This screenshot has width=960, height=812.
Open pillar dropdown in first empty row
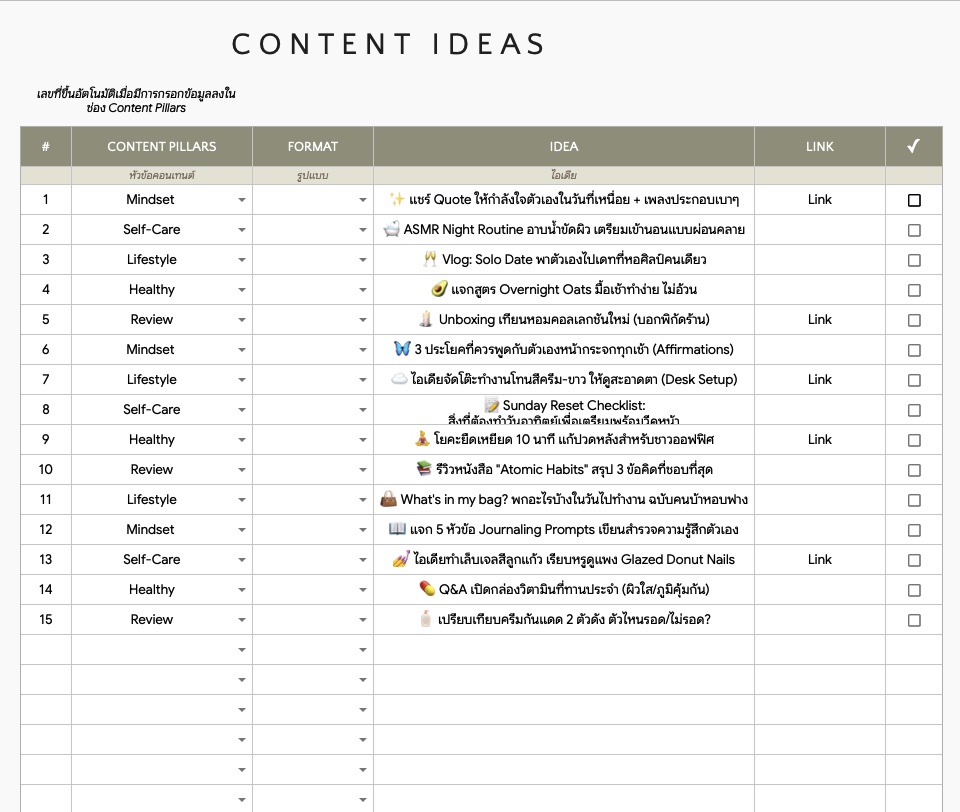242,650
